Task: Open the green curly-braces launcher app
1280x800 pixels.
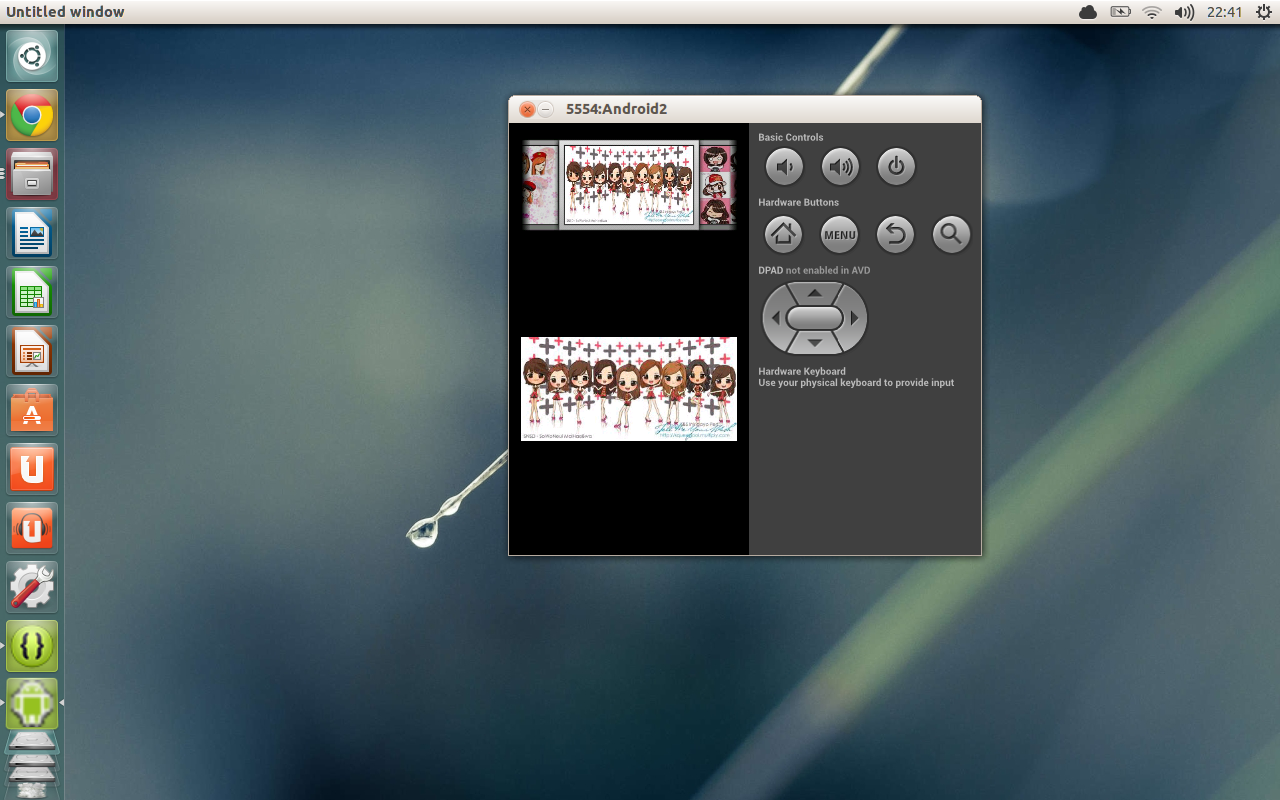Action: (32, 646)
